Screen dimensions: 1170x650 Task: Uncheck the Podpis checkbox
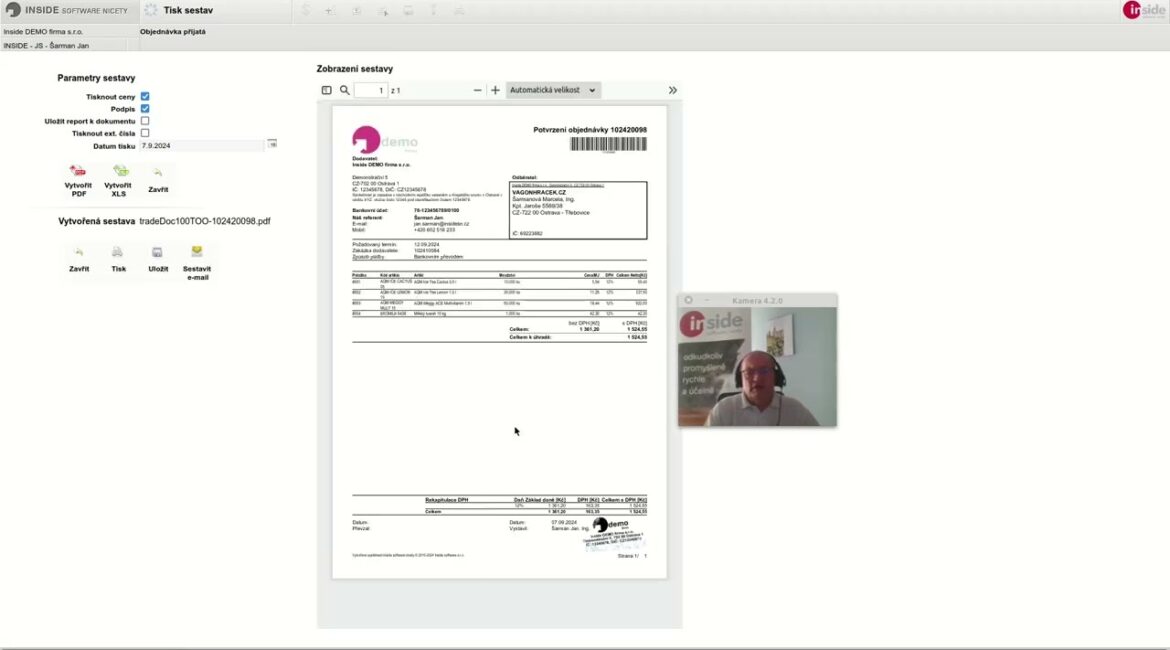coord(145,109)
